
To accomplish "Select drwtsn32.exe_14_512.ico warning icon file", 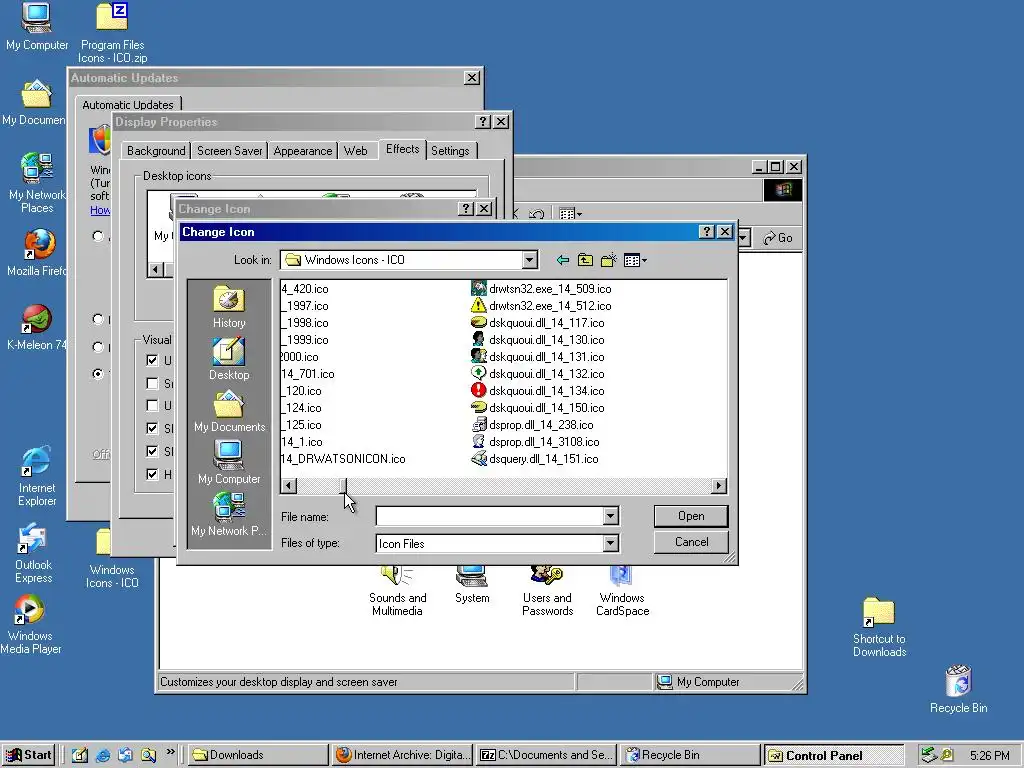I will [541, 306].
